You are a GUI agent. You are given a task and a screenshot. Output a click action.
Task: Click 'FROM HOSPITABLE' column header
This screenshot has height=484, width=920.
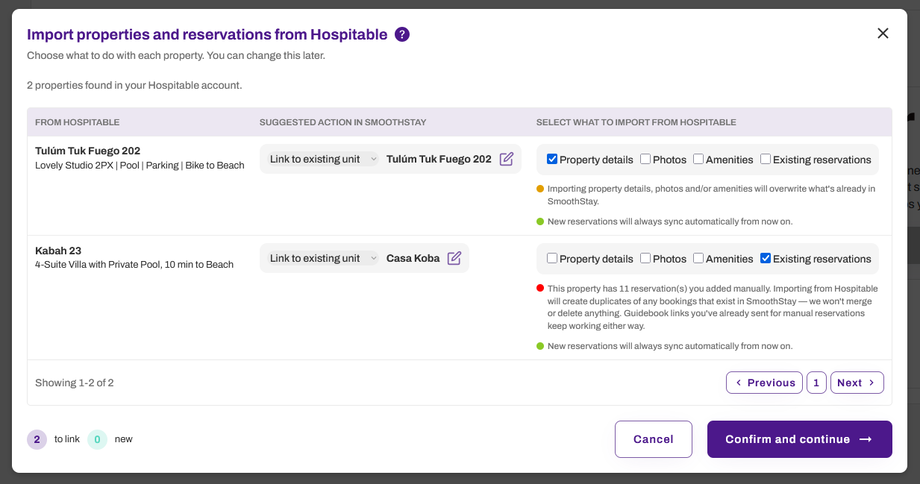77,122
